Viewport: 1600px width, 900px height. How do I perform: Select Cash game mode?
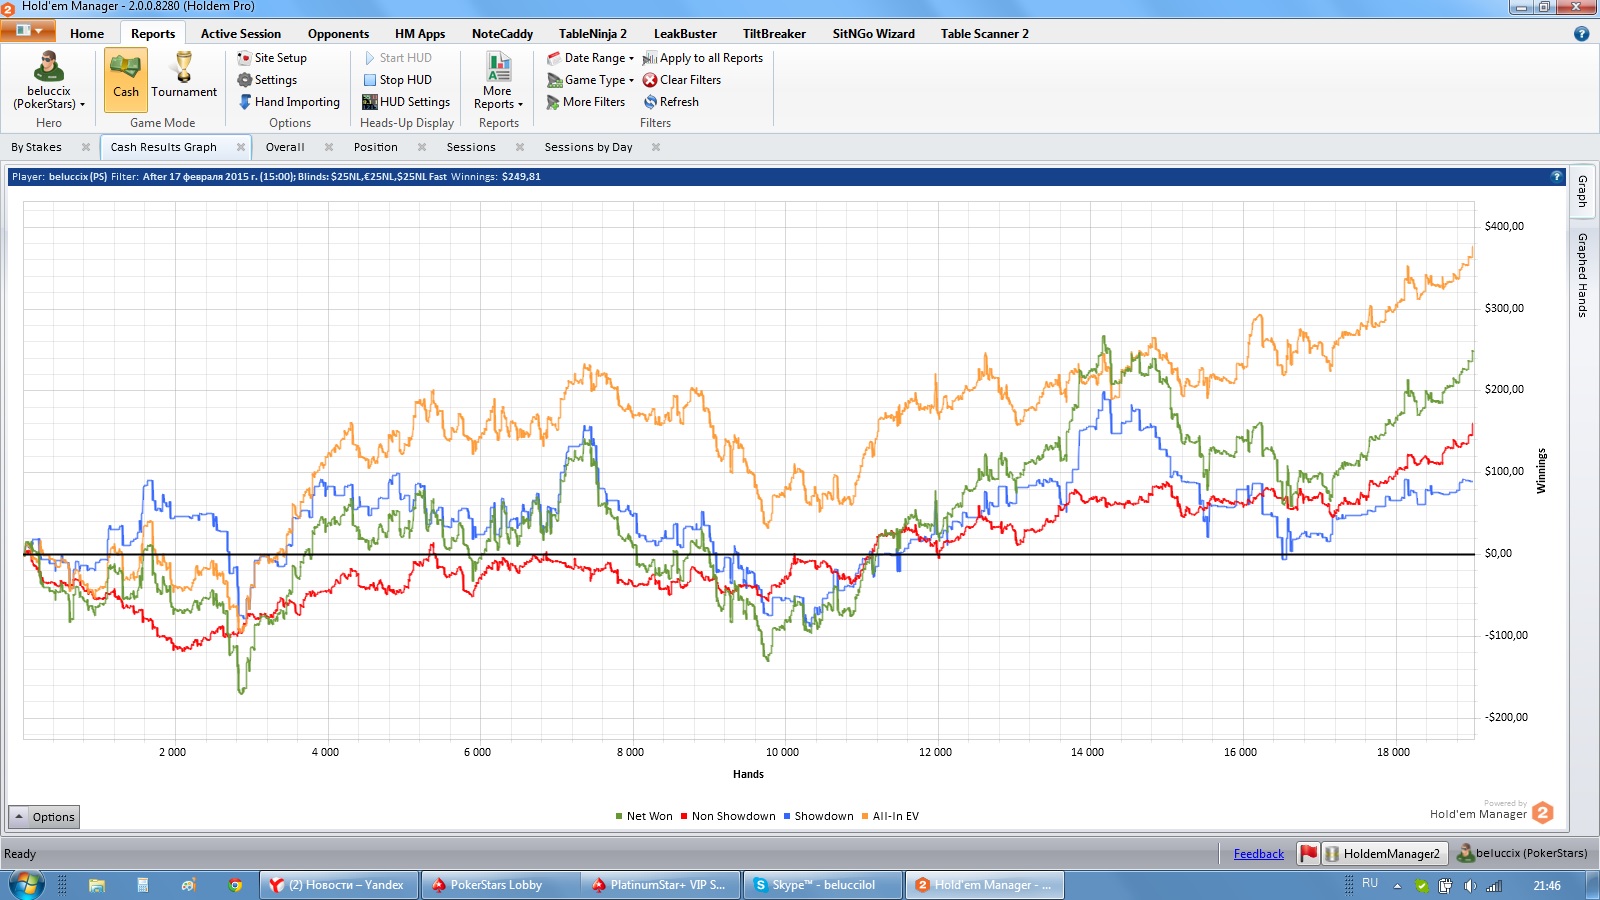(x=126, y=78)
